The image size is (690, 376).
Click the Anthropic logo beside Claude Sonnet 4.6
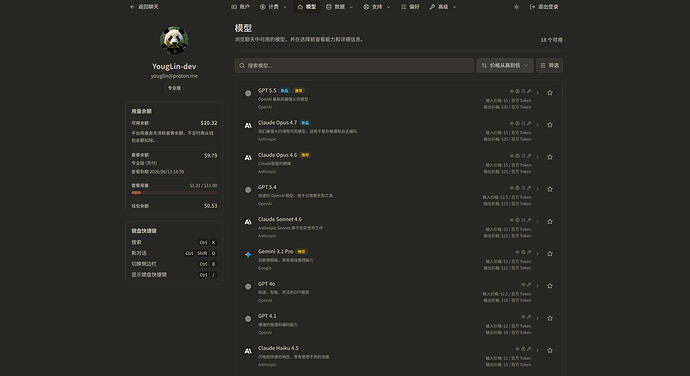click(x=248, y=222)
